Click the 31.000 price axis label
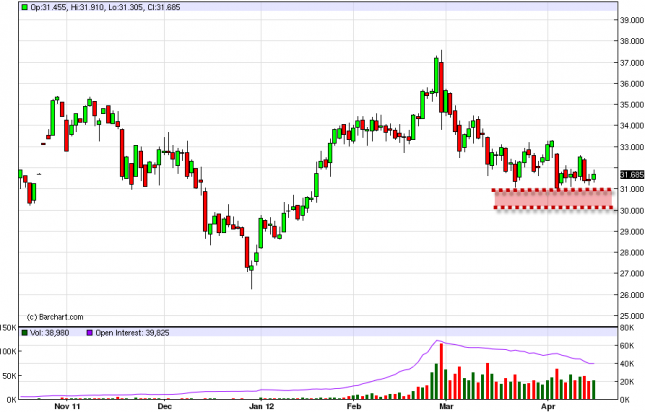 pyautogui.click(x=631, y=189)
